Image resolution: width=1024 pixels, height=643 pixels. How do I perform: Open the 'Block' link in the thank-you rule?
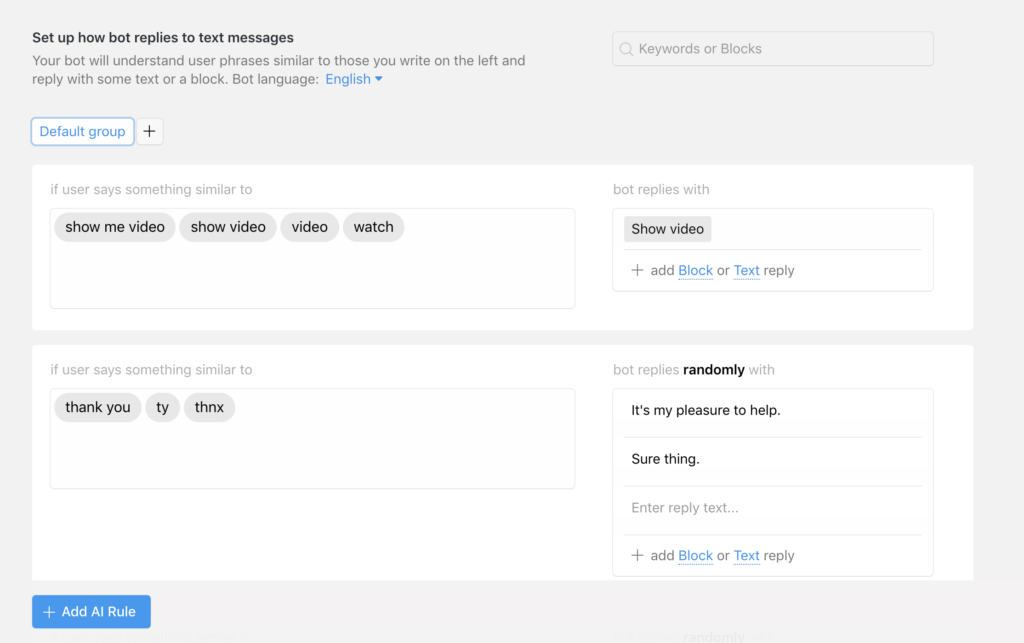click(x=695, y=555)
